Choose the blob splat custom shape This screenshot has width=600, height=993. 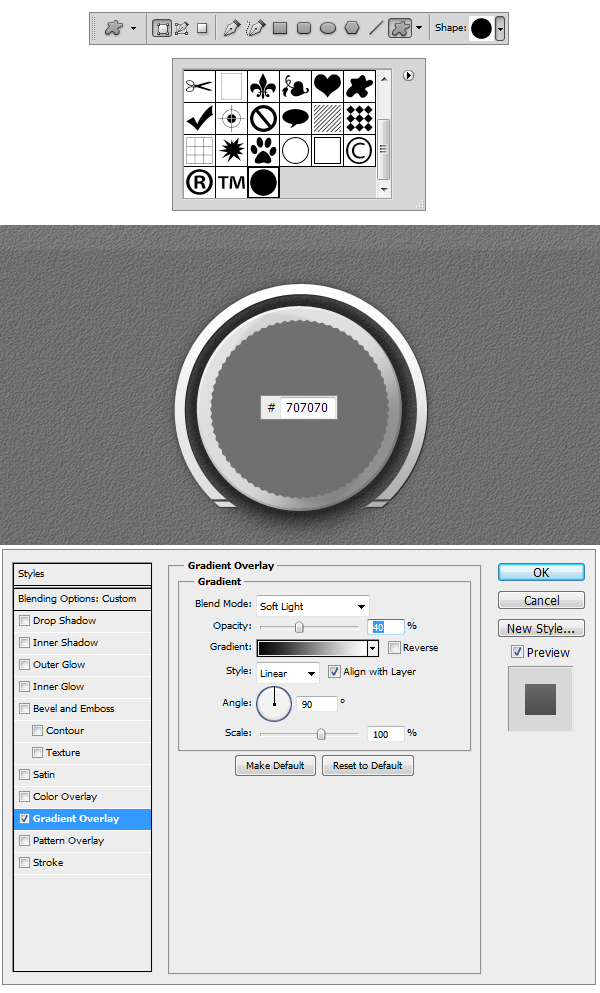[360, 85]
